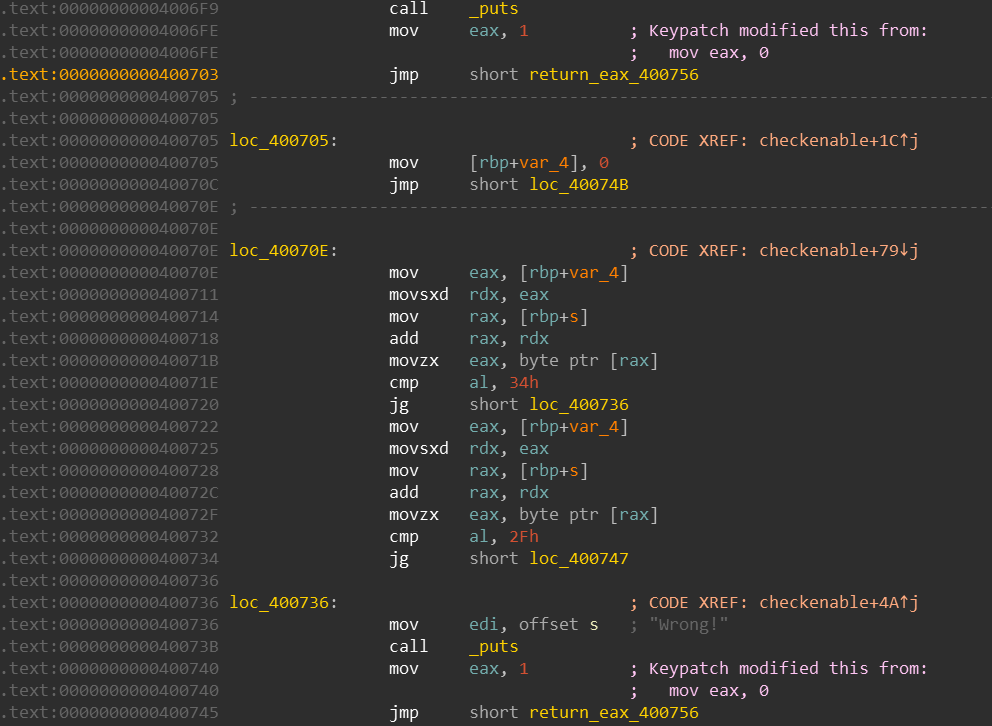Click return_eax_400756 on the 400703 jmp line
The width and height of the screenshot is (992, 726).
[614, 75]
